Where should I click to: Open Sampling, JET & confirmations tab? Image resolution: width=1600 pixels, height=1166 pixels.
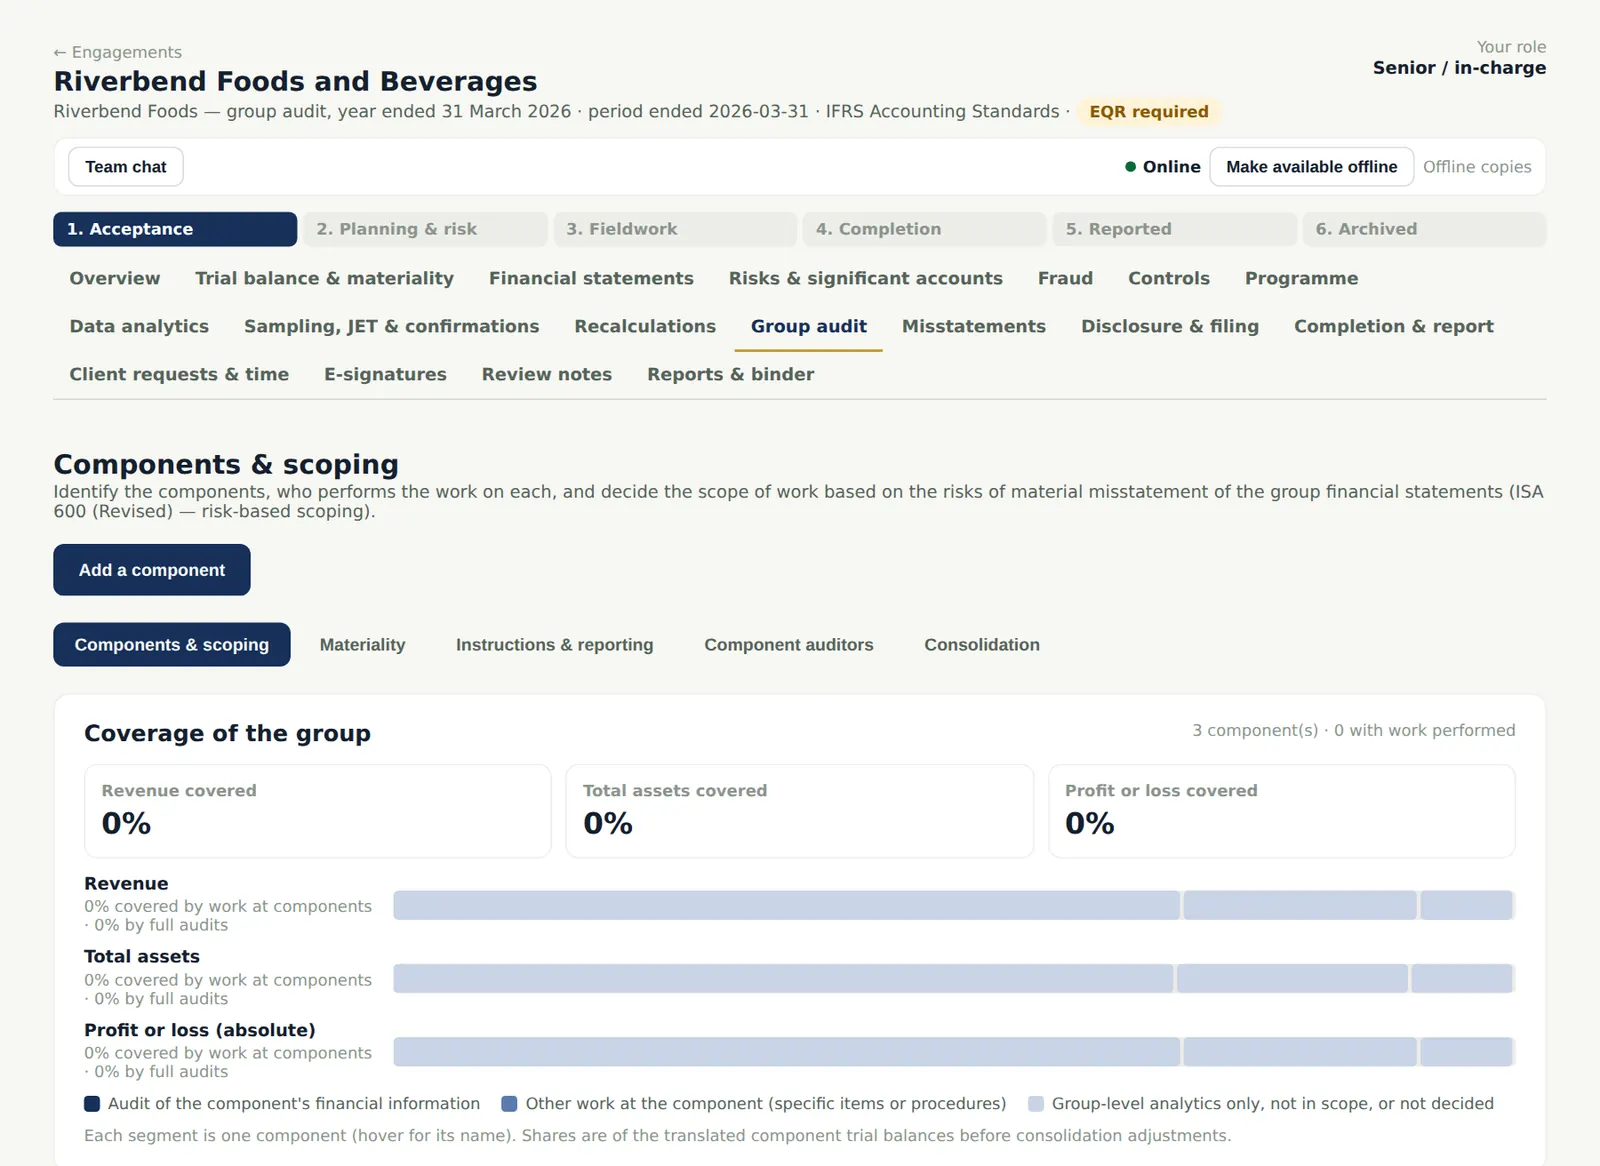click(x=391, y=327)
